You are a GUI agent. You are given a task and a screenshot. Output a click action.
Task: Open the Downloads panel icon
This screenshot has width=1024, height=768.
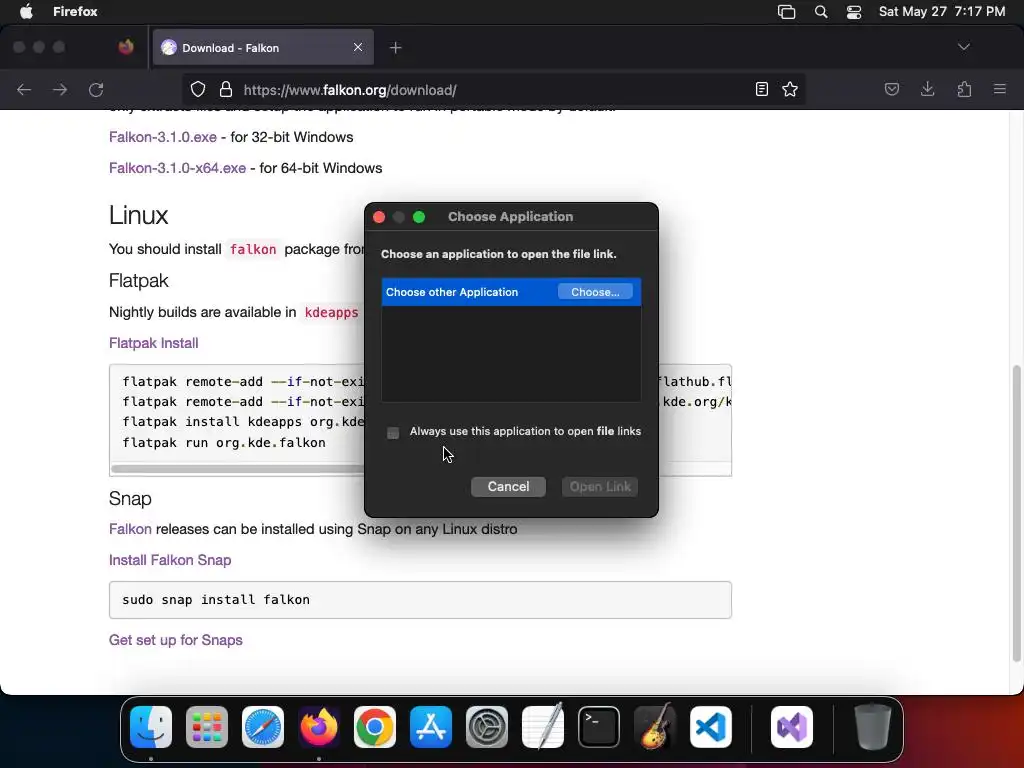click(928, 89)
